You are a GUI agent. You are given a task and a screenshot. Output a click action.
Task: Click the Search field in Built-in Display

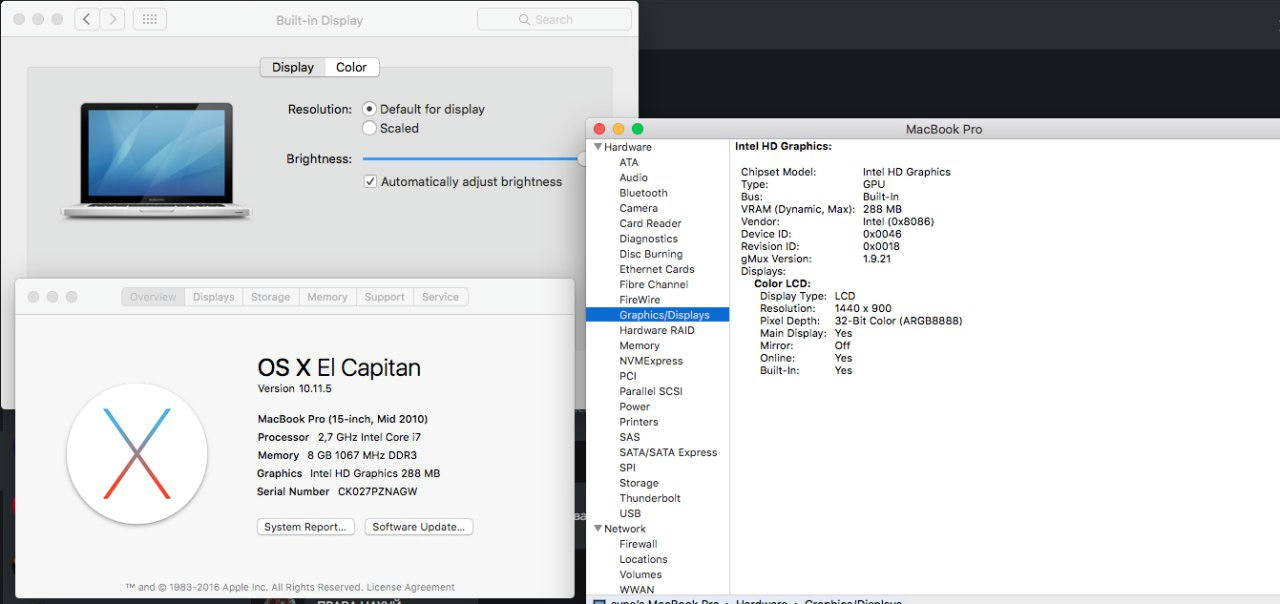[x=555, y=19]
